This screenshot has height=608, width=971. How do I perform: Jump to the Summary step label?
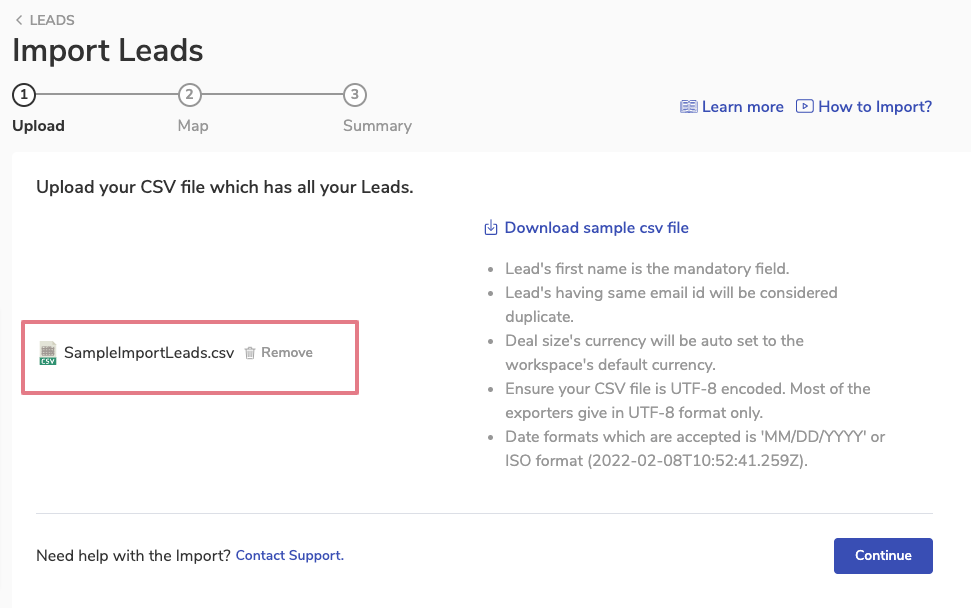377,126
